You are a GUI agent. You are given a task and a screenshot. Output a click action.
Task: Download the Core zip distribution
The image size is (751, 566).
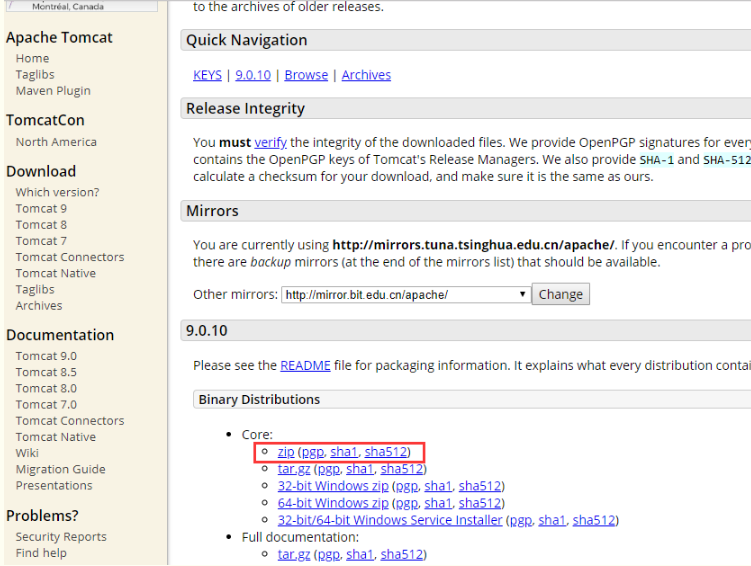click(x=286, y=452)
